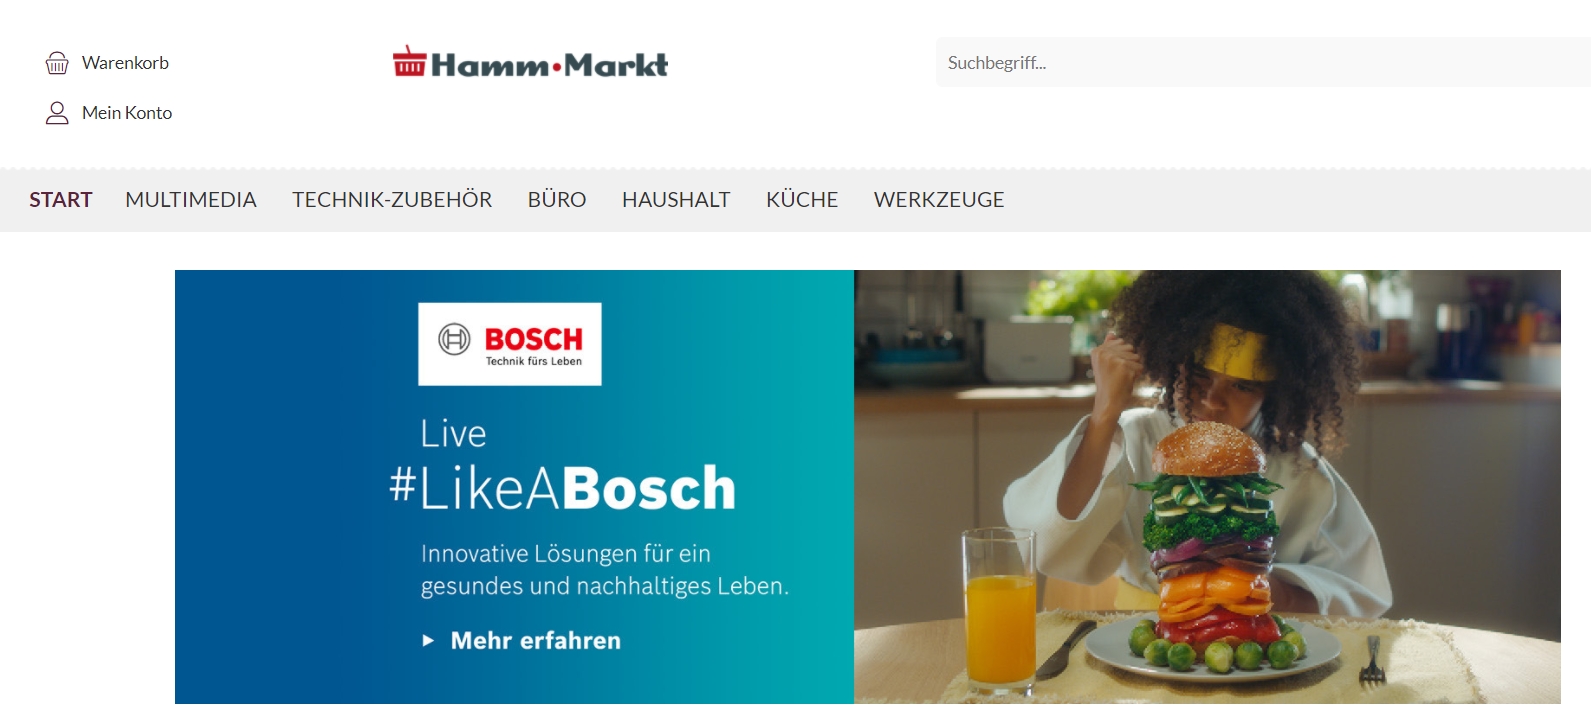The width and height of the screenshot is (1591, 706).
Task: Go to the START menu item
Action: pos(61,200)
